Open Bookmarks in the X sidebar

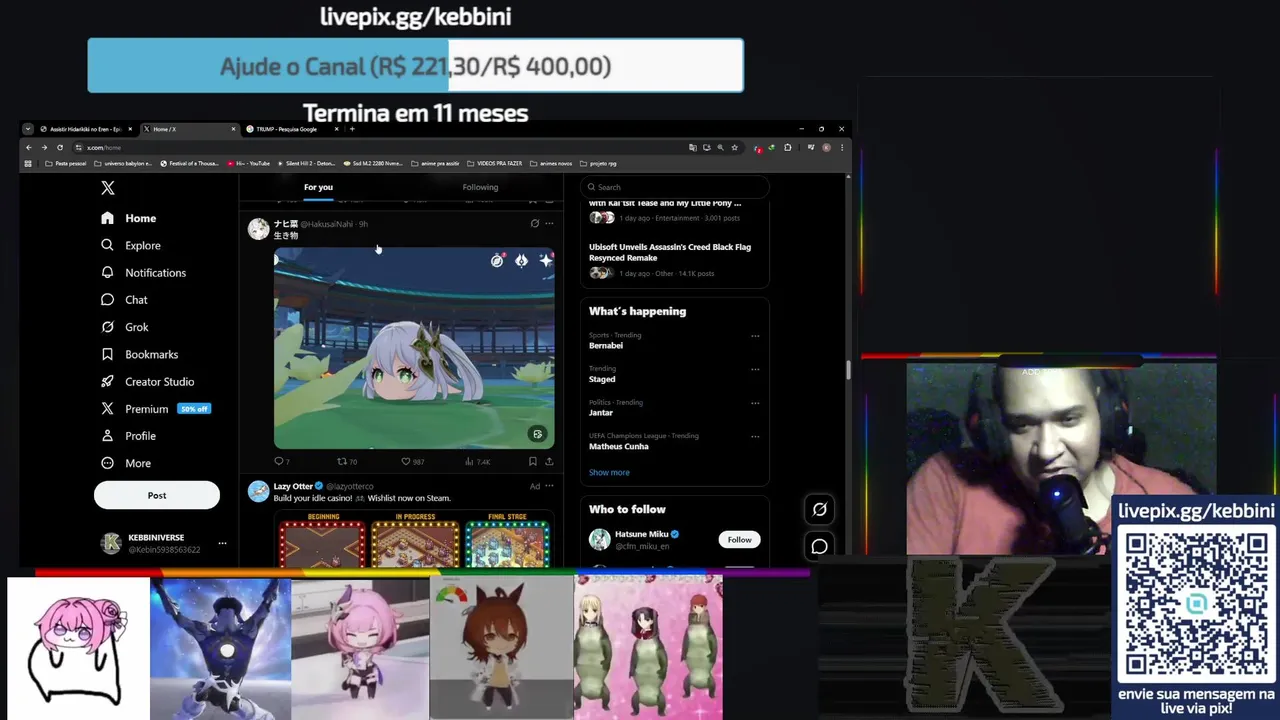coord(140,354)
